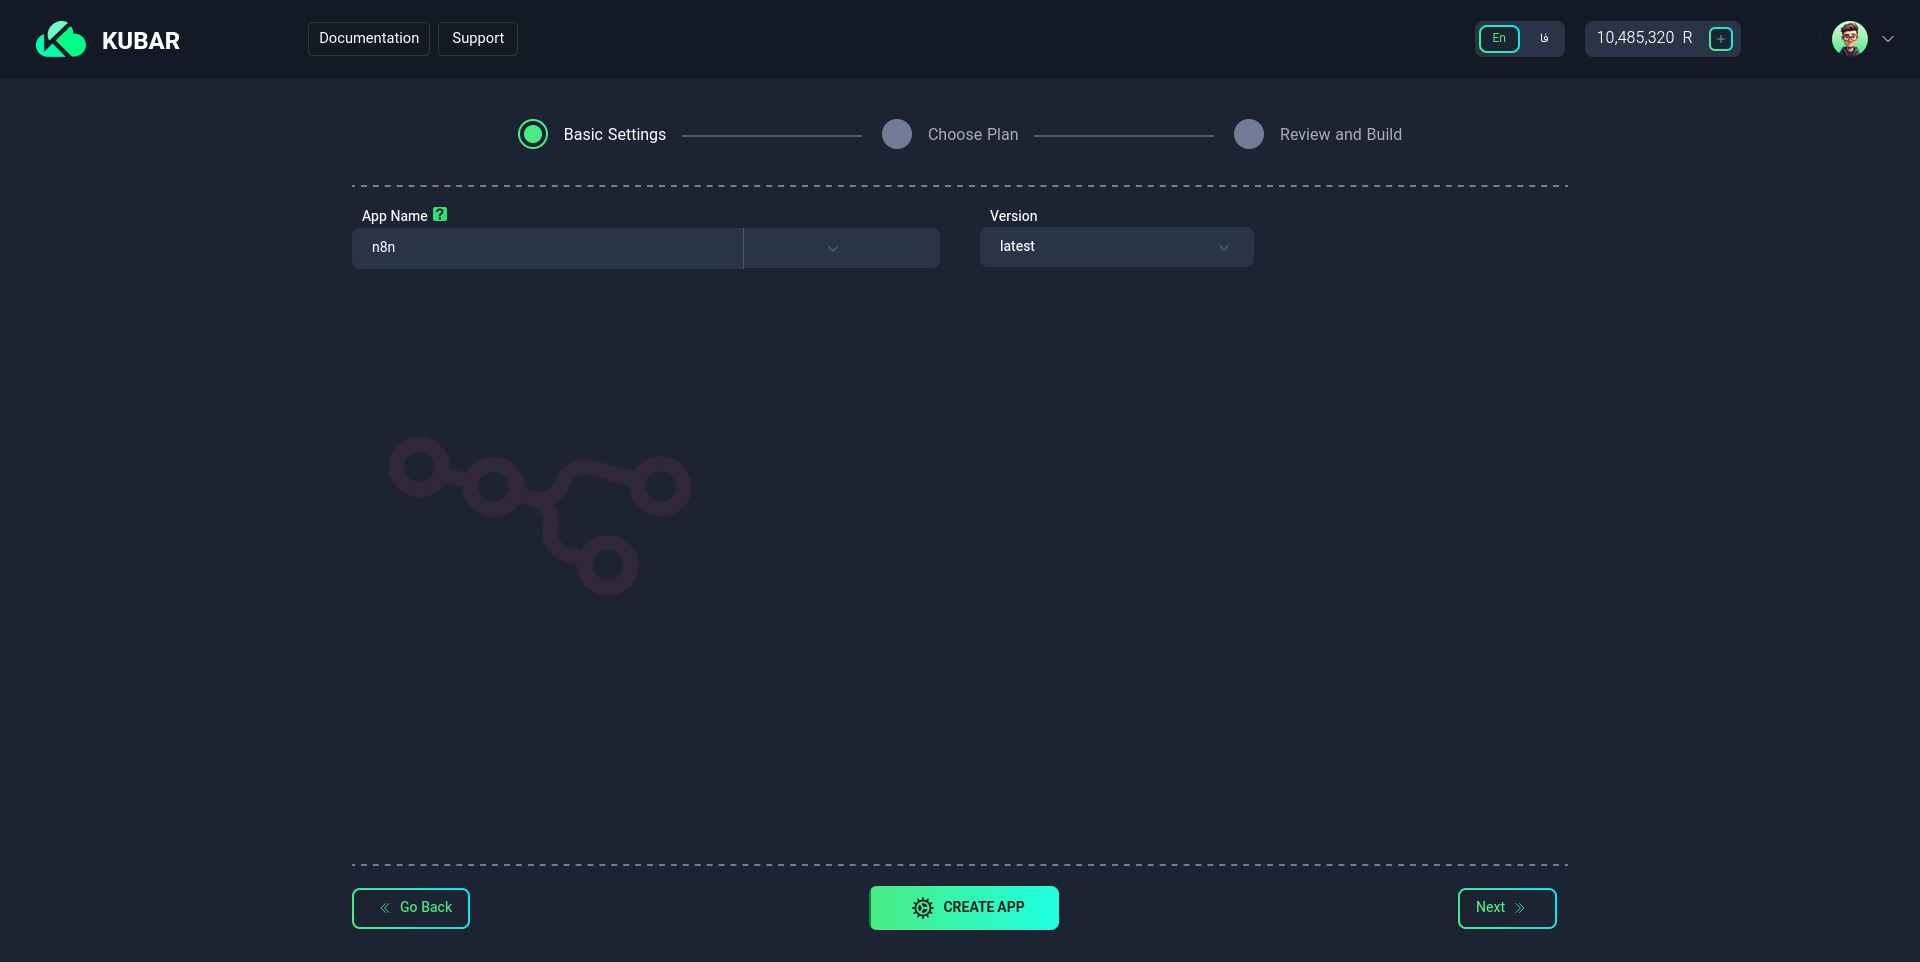This screenshot has height=962, width=1920.
Task: Open the user avatar profile
Action: coord(1850,39)
